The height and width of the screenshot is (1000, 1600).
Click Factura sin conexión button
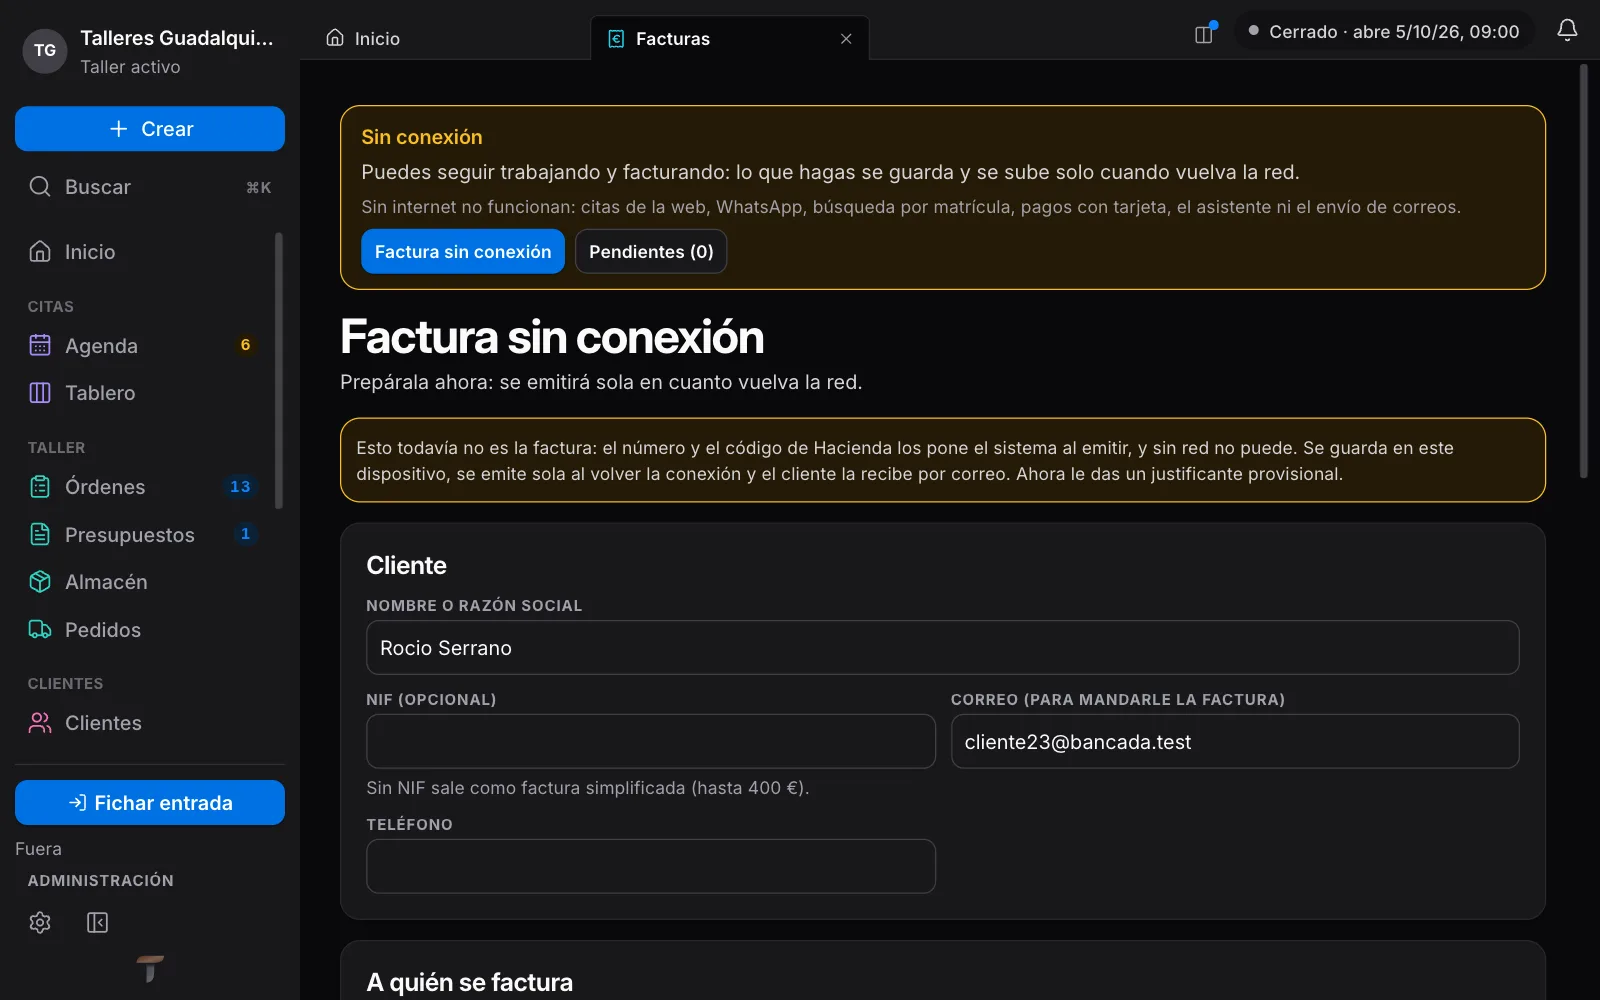coord(463,252)
